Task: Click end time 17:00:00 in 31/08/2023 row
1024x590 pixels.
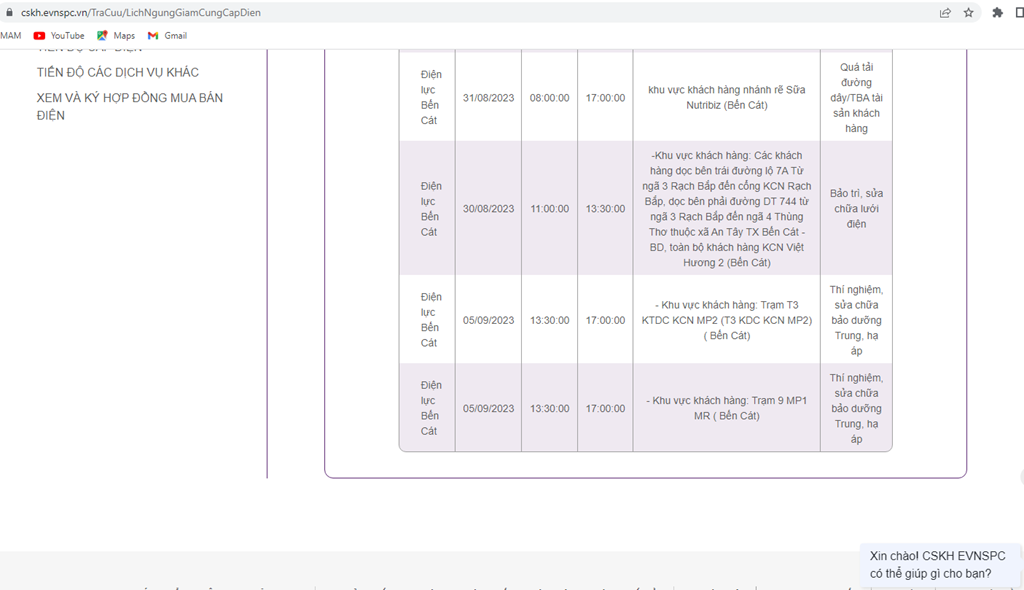Action: [x=605, y=97]
